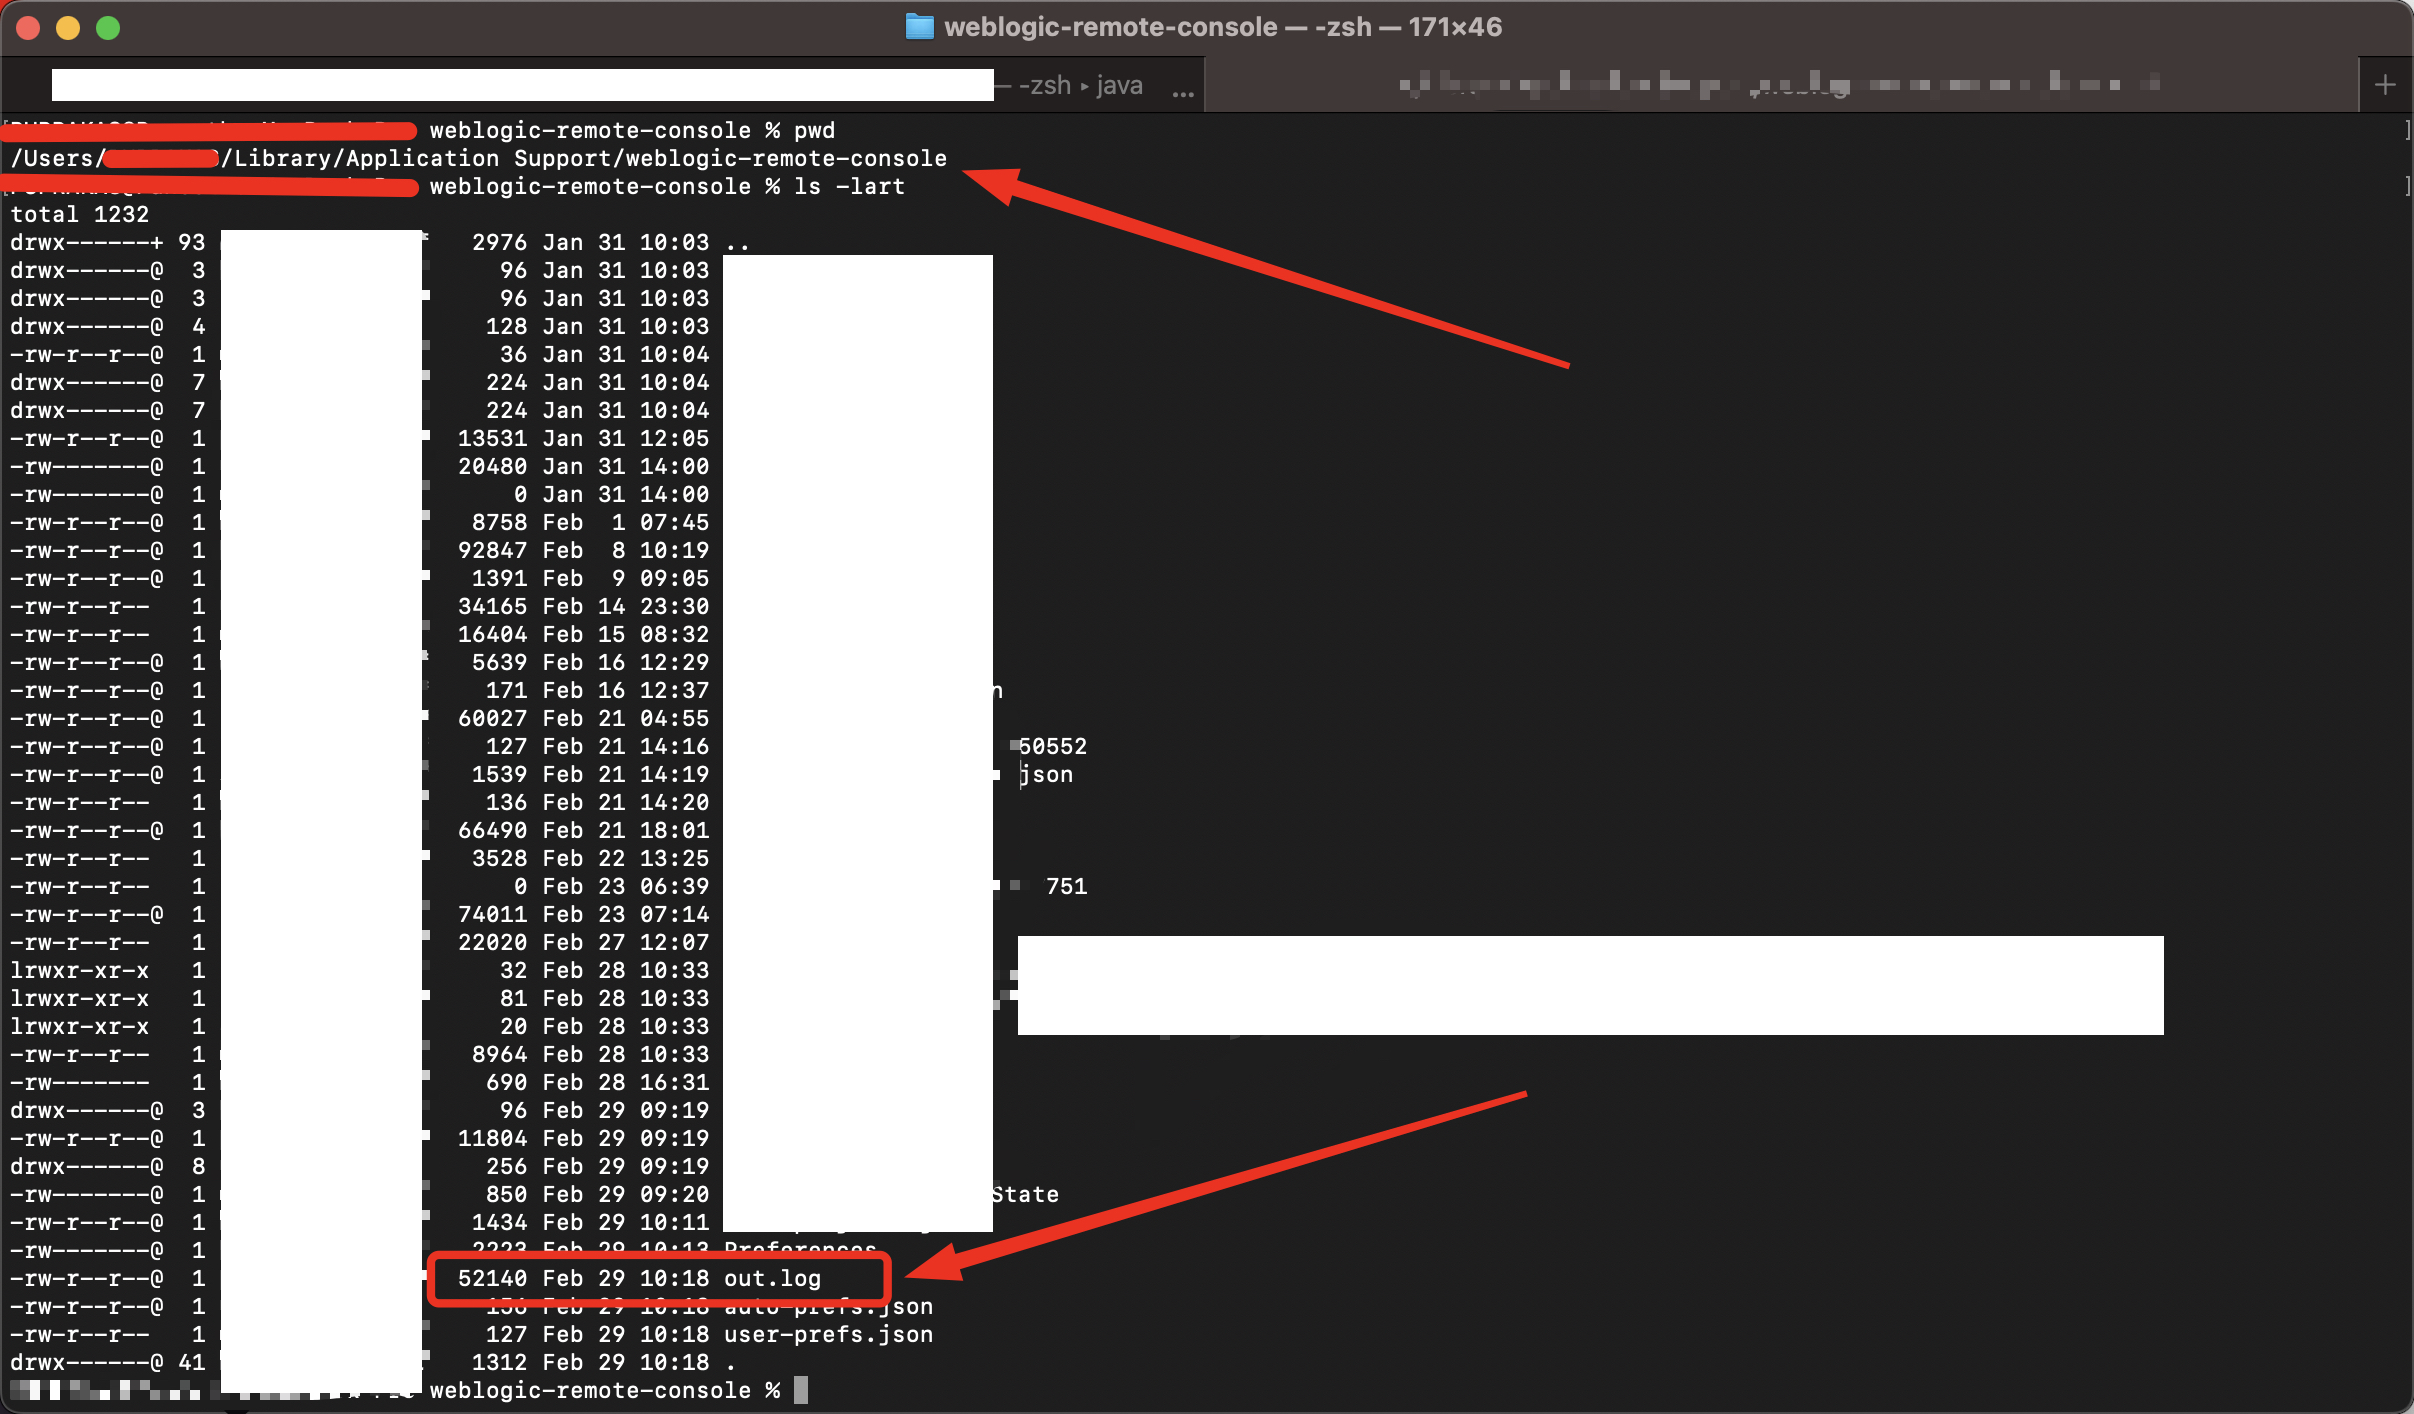Switch to the blurred second terminal tab
Image resolution: width=2414 pixels, height=1414 pixels.
[1780, 85]
